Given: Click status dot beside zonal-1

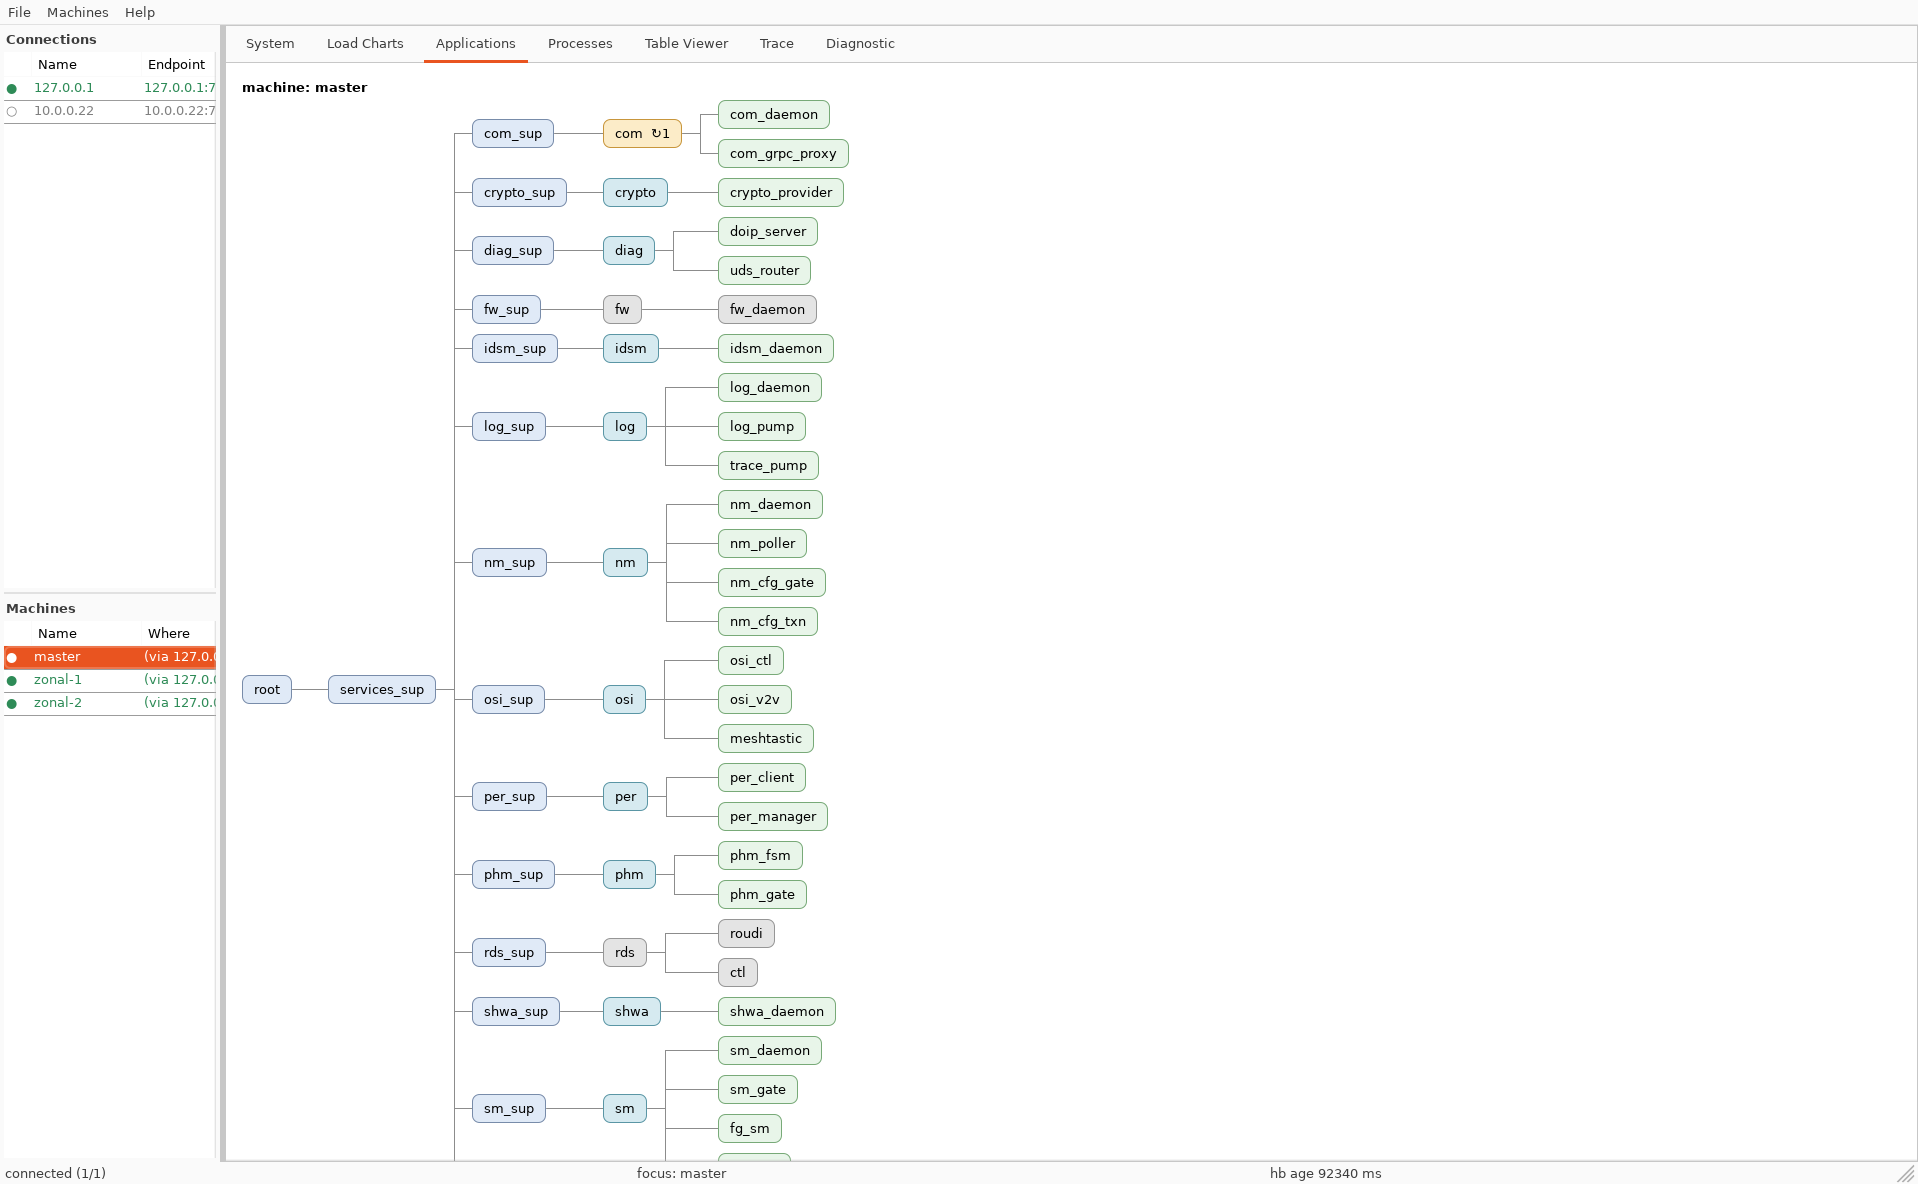Looking at the screenshot, I should click(x=12, y=681).
